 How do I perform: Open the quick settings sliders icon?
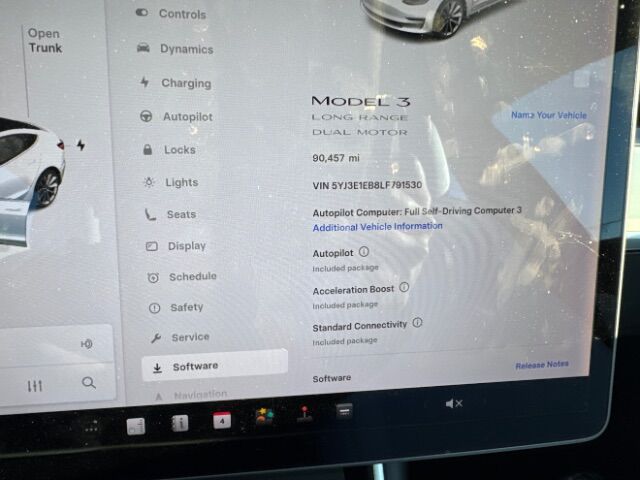click(x=35, y=386)
